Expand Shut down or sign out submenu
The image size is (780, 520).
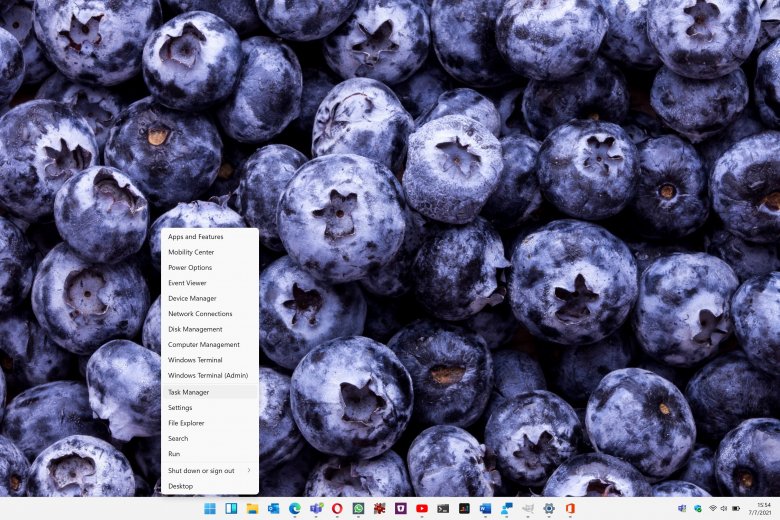pyautogui.click(x=209, y=471)
